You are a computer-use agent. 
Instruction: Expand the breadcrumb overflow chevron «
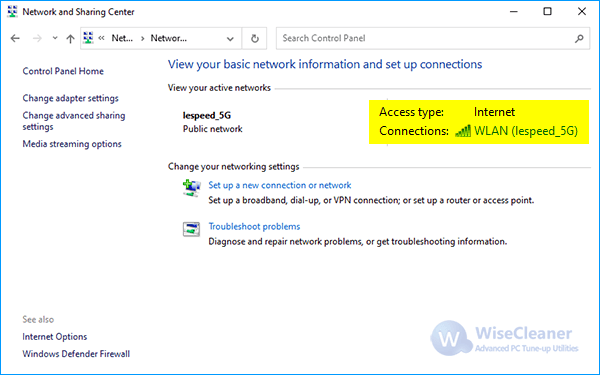101,38
